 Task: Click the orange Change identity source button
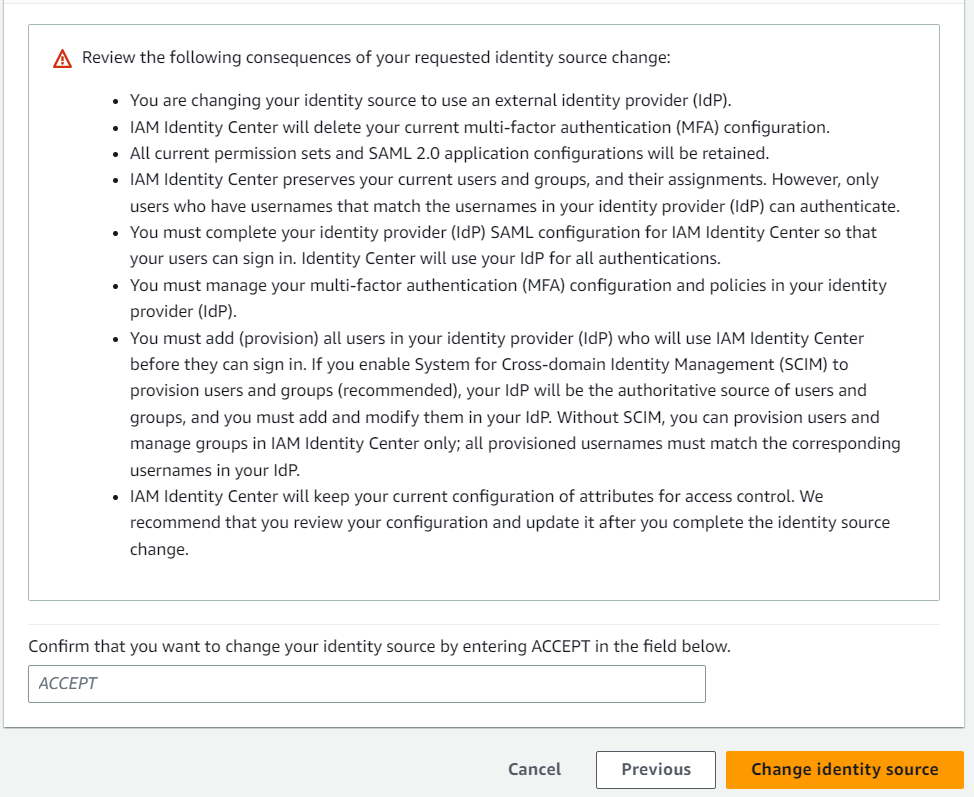click(x=844, y=770)
